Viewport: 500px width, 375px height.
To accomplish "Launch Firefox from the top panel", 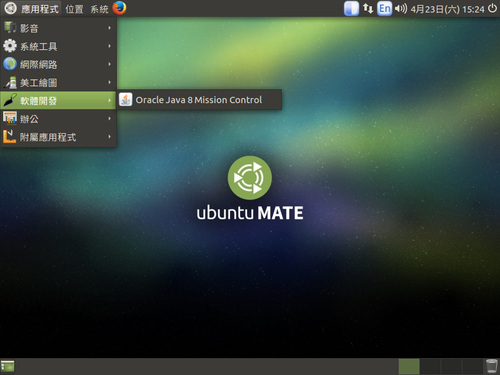I will [x=119, y=8].
